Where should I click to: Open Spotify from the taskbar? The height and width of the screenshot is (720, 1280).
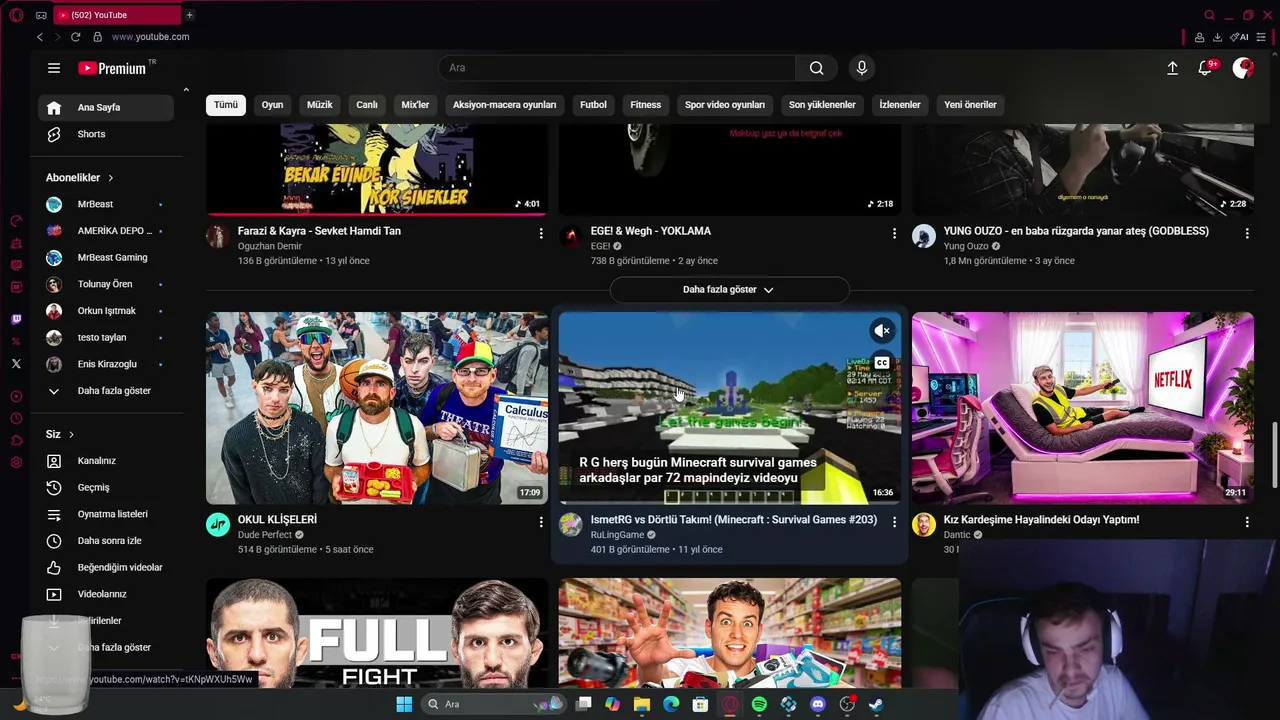[x=759, y=704]
